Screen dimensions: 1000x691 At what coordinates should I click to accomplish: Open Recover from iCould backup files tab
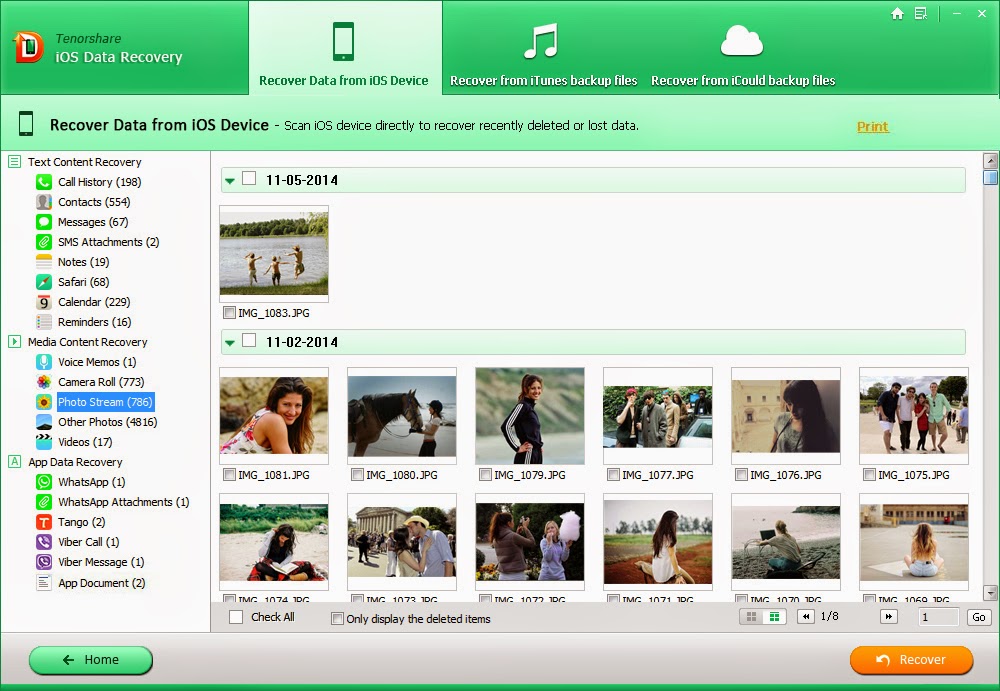[x=743, y=55]
